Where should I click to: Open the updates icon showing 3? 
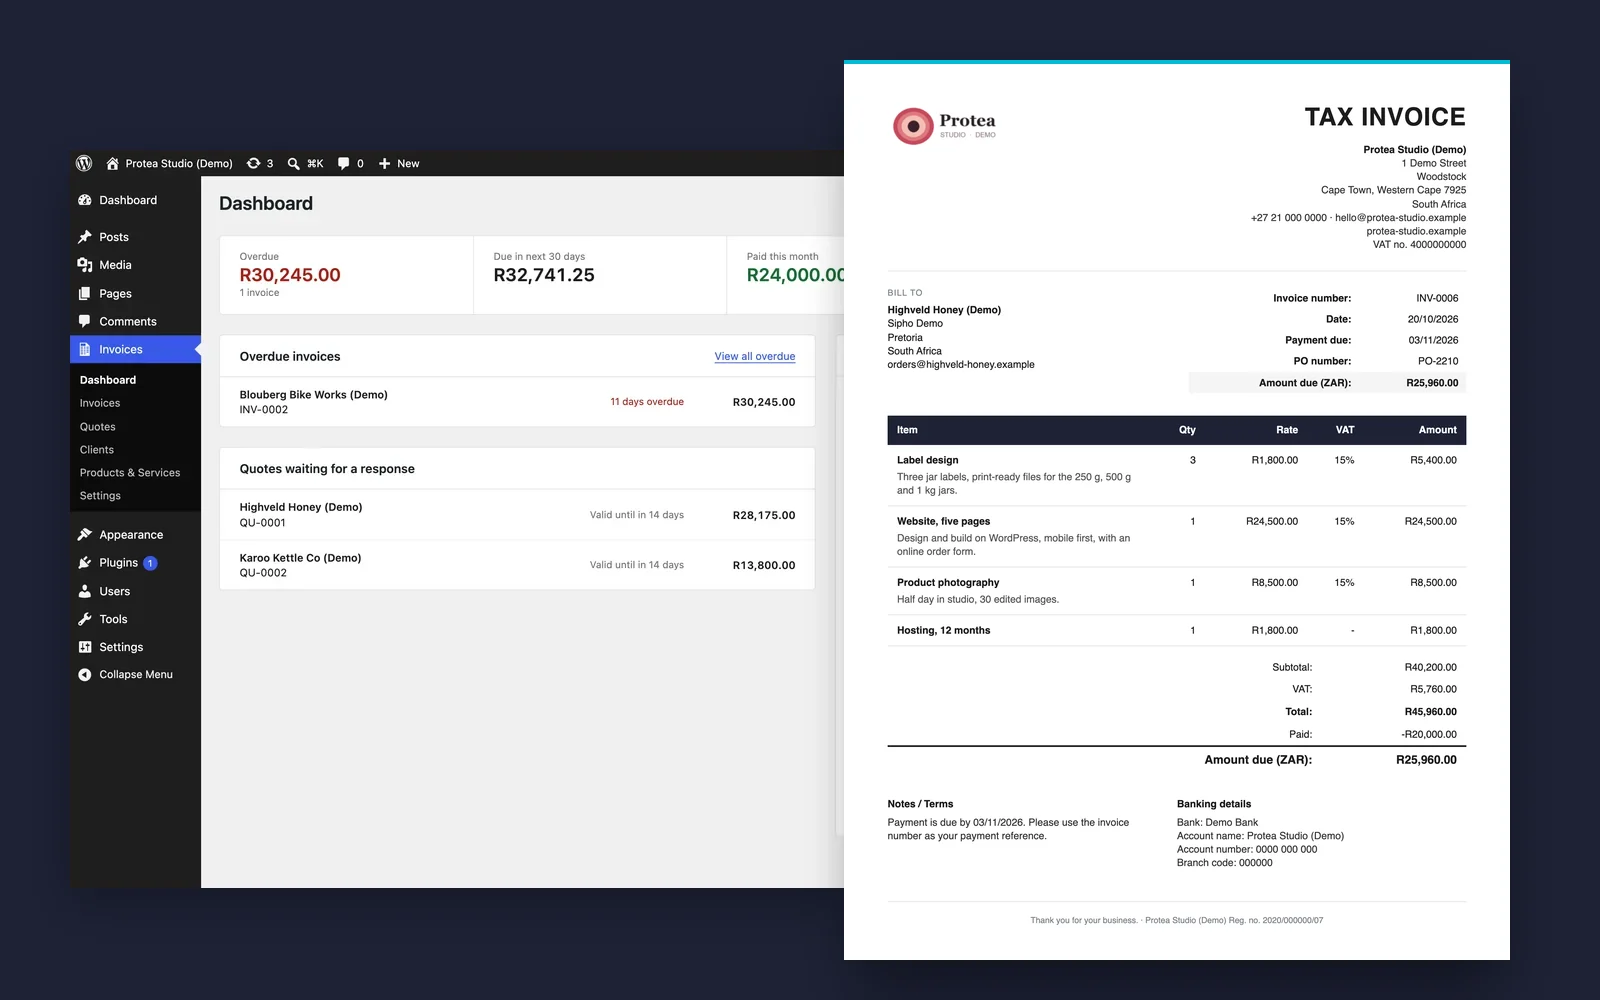click(260, 163)
